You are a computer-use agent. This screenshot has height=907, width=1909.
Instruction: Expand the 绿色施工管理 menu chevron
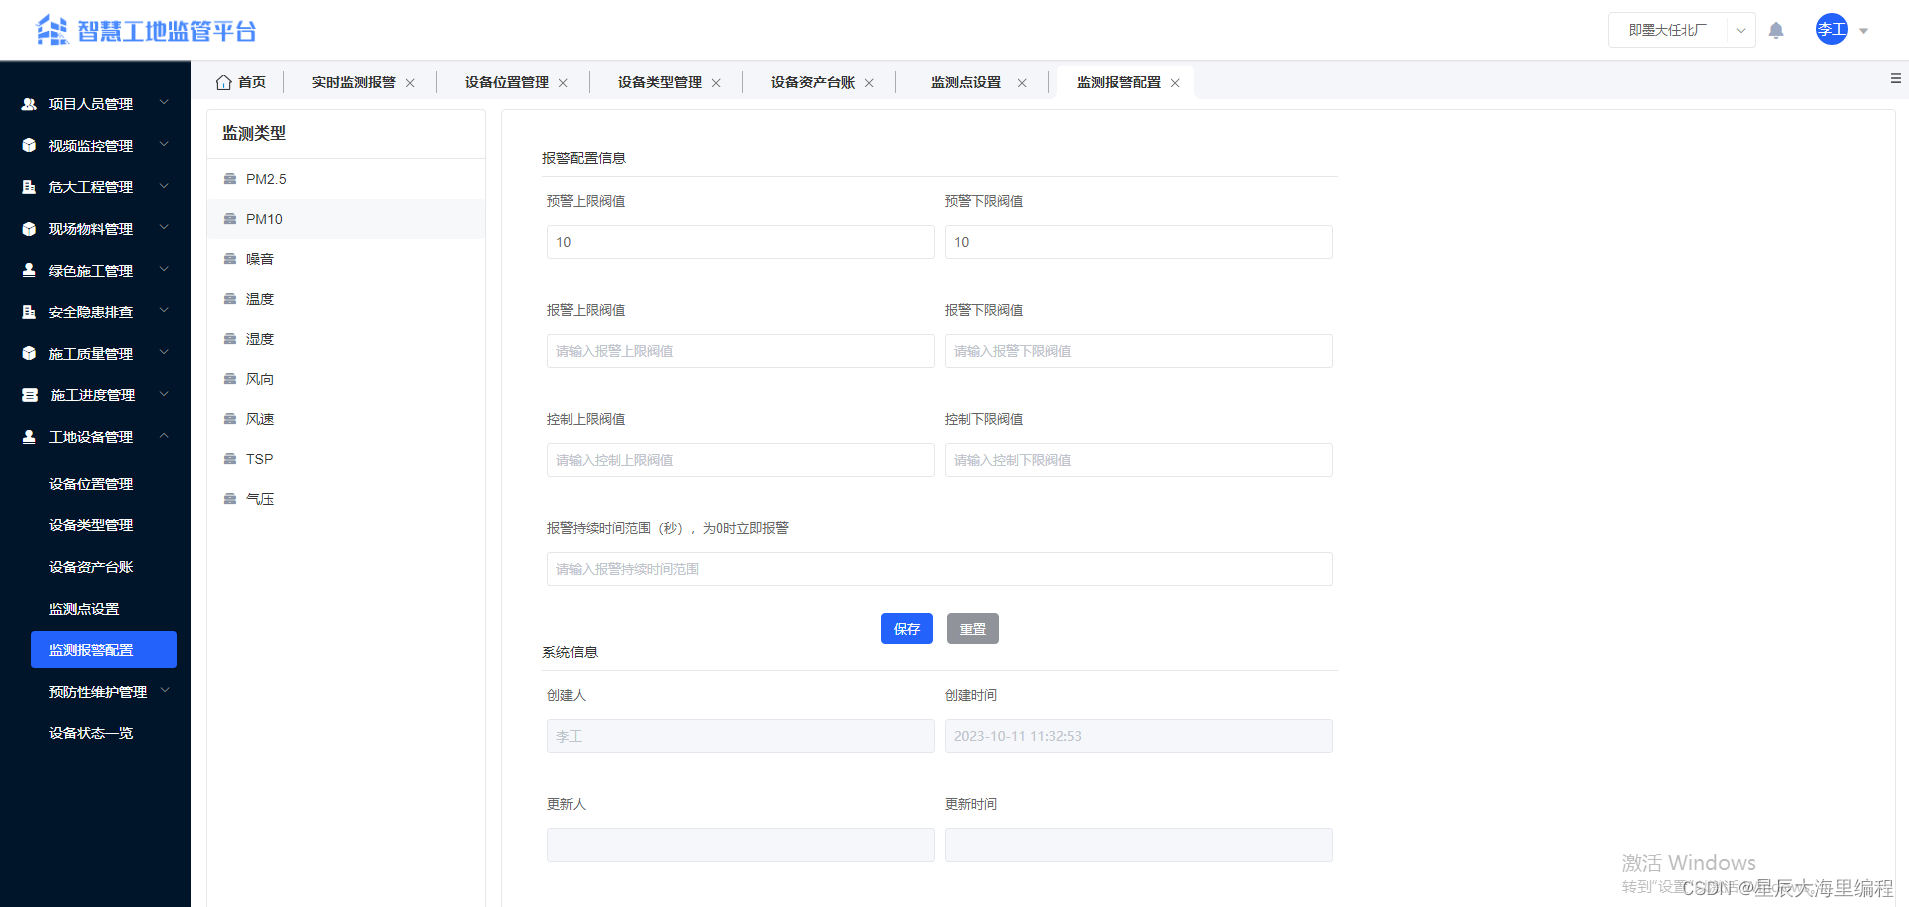[164, 269]
